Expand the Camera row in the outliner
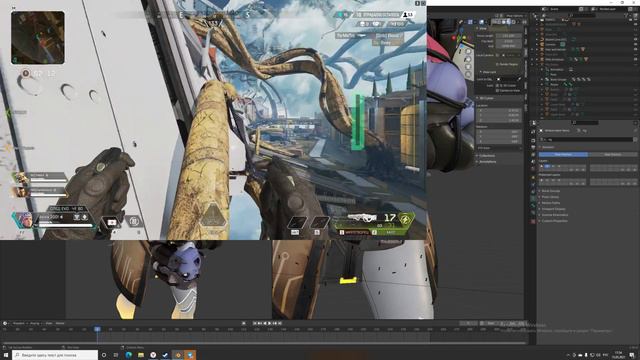 pos(537,44)
